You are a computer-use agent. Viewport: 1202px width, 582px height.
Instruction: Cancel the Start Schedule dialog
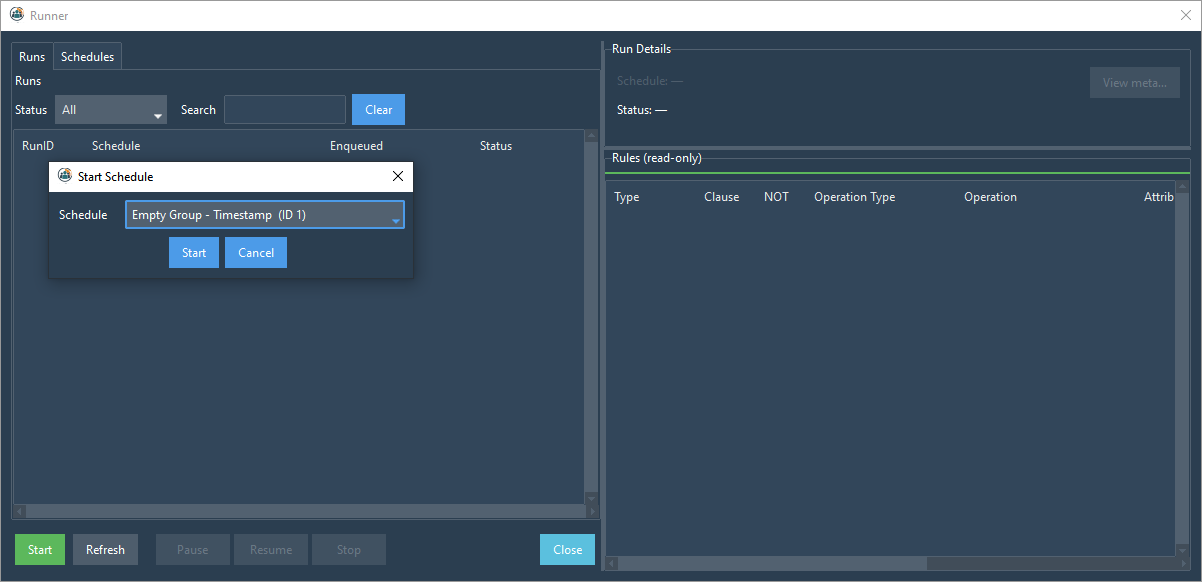click(255, 252)
